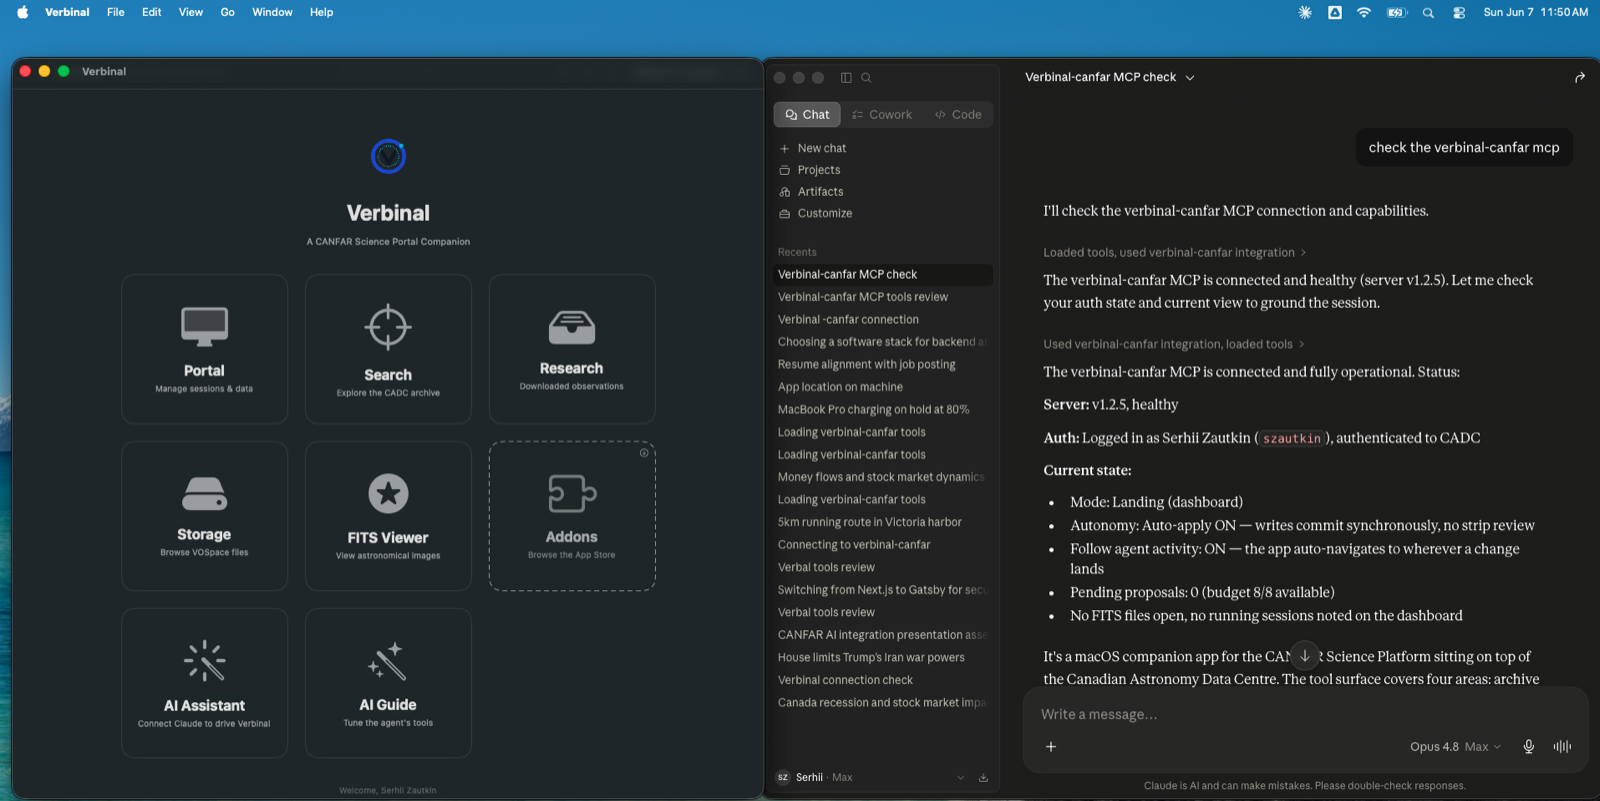Open recent chat House limits Trump's Iran war powers
This screenshot has height=801, width=1600.
(x=883, y=658)
